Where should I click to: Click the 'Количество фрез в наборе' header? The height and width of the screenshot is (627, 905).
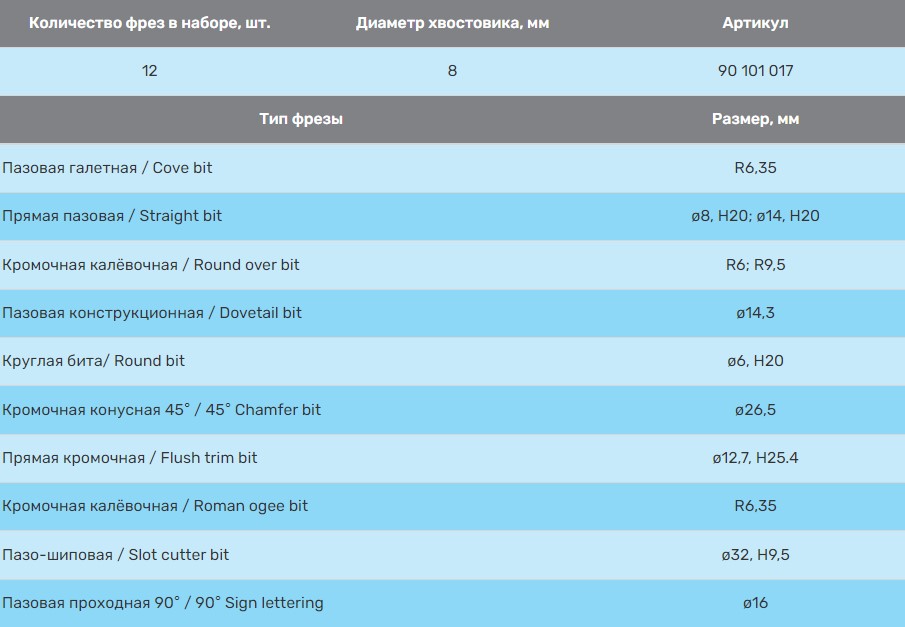click(150, 22)
